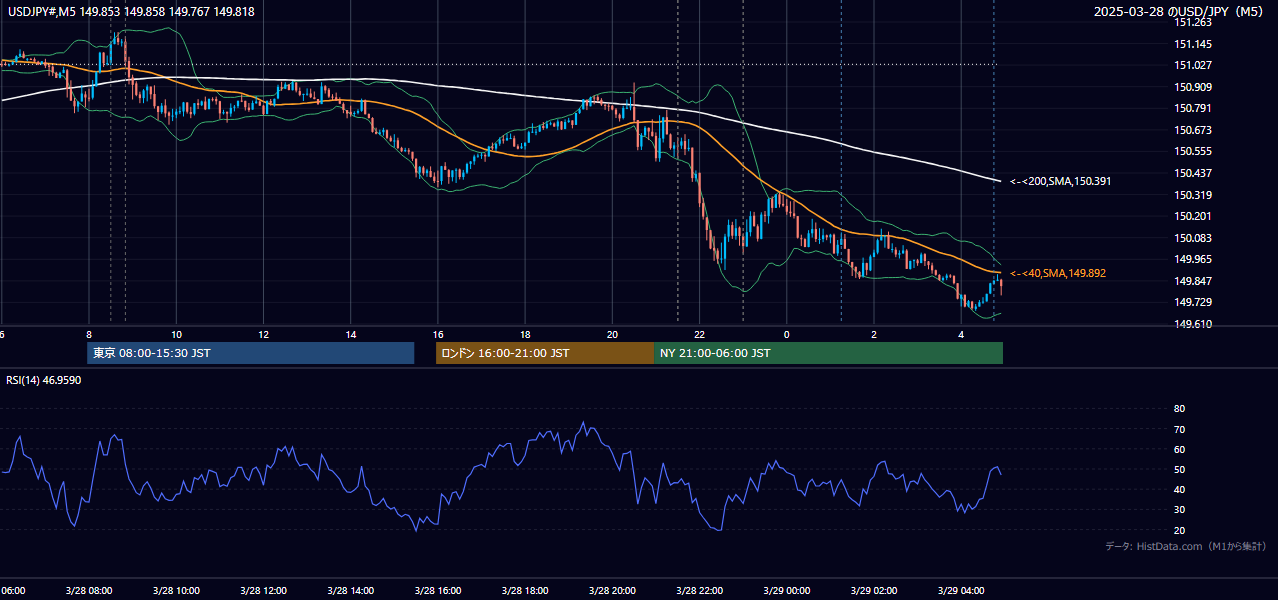
Task: Click the 3/28 22:00 time axis label
Action: click(x=699, y=590)
